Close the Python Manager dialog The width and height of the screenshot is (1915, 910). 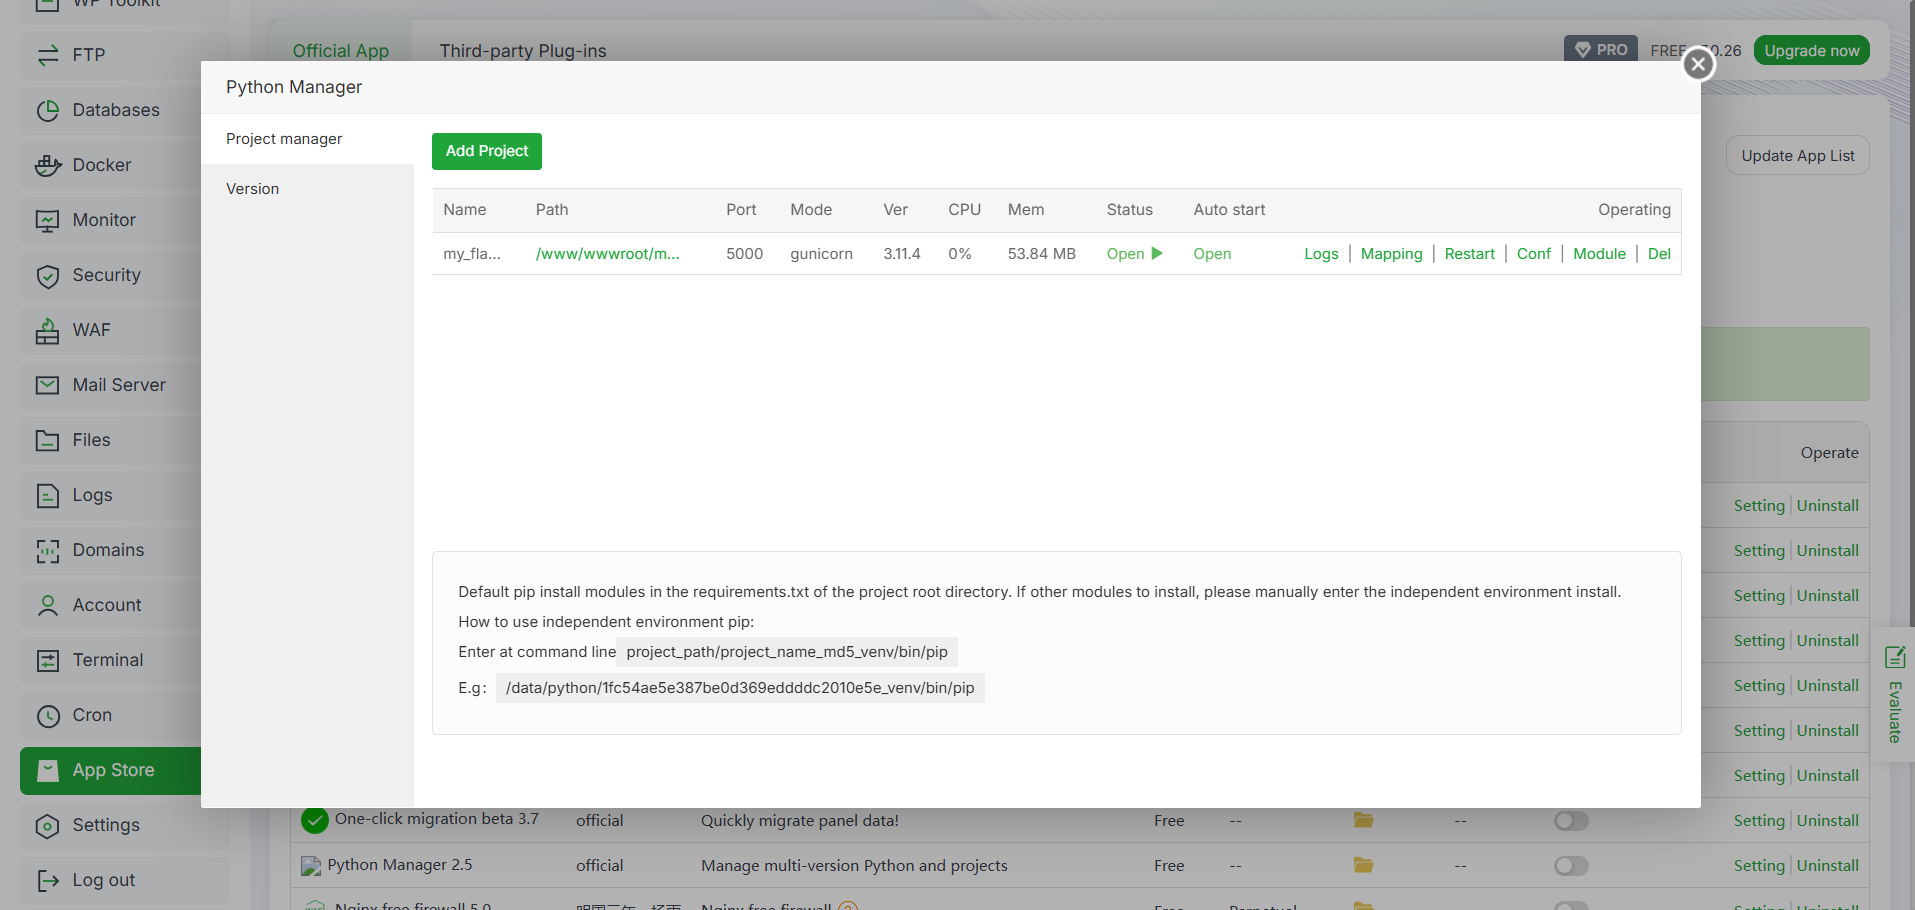(1698, 64)
